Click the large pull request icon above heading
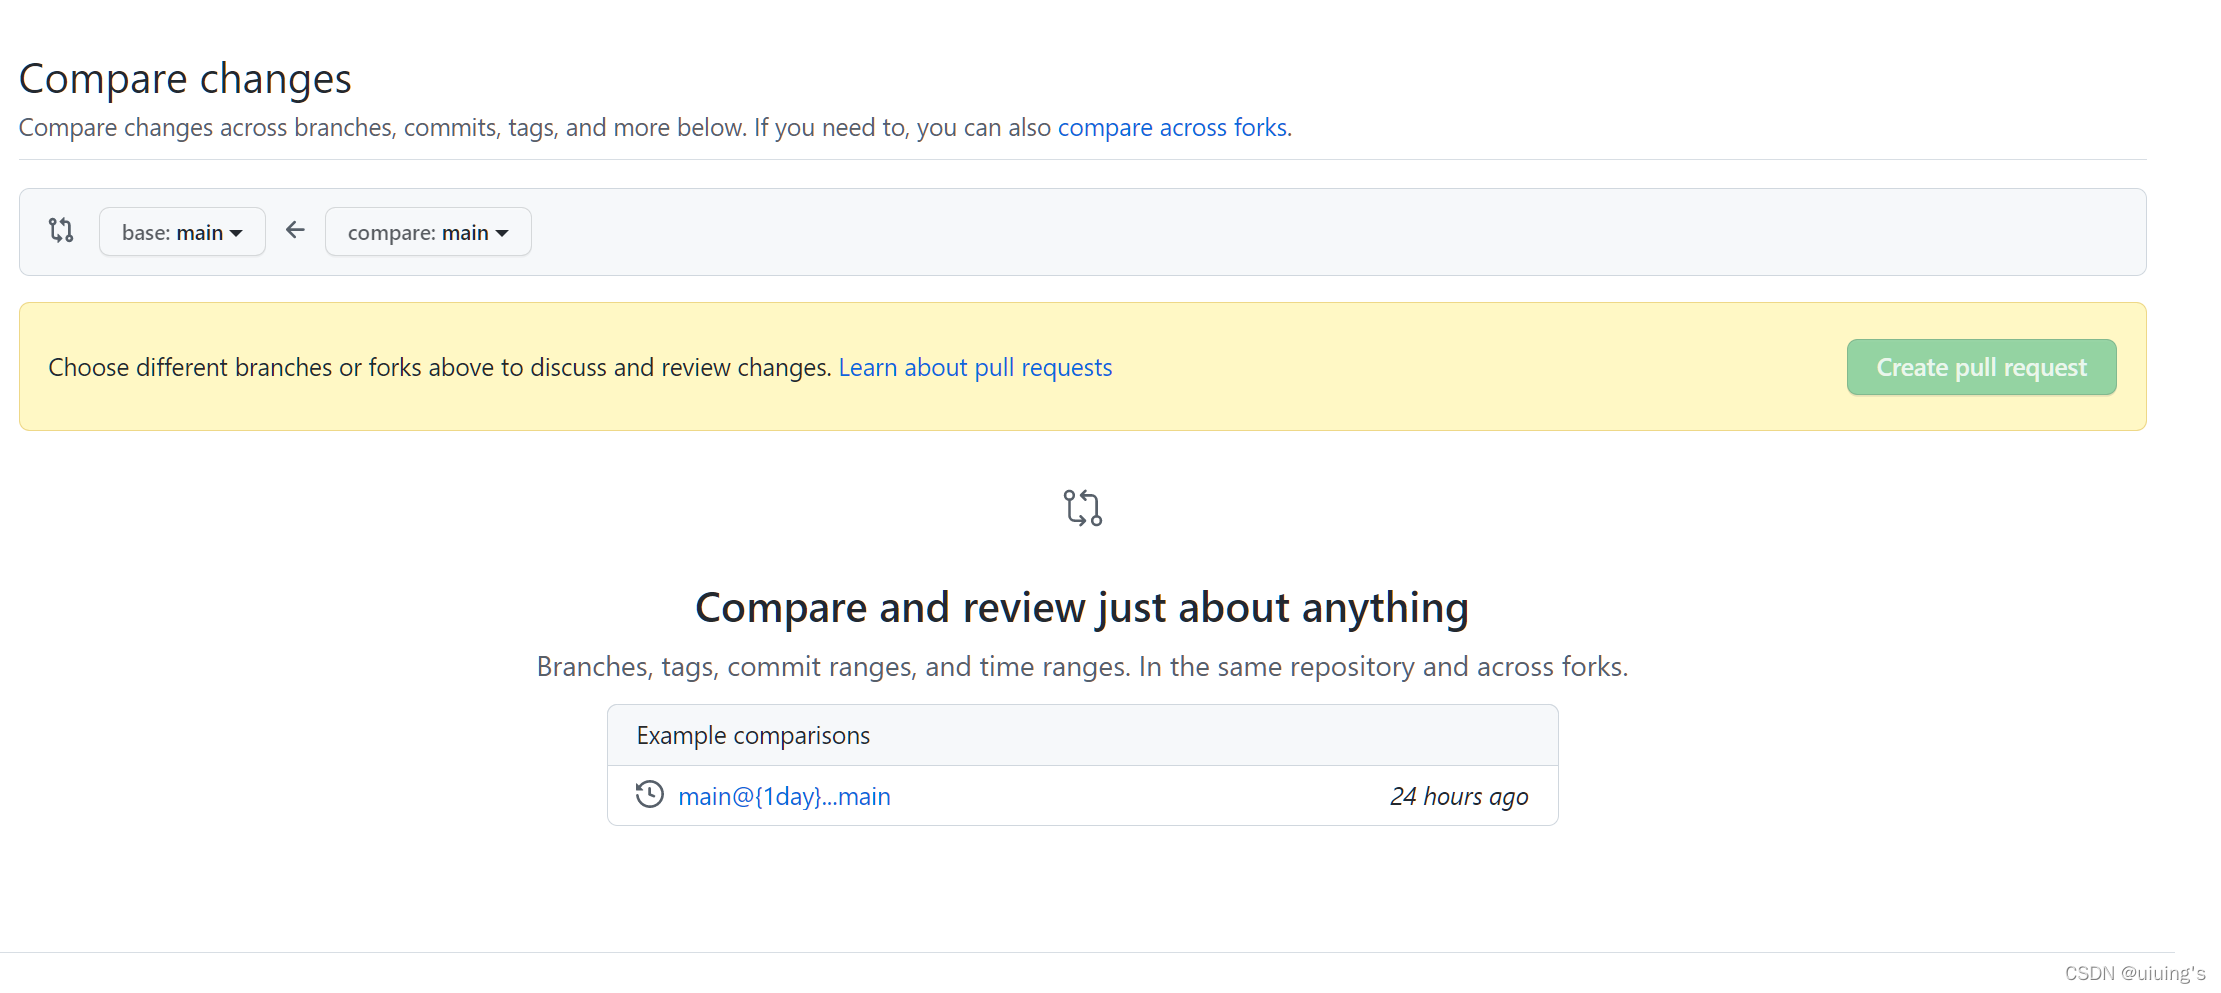Viewport: 2221px width, 993px height. (x=1083, y=508)
